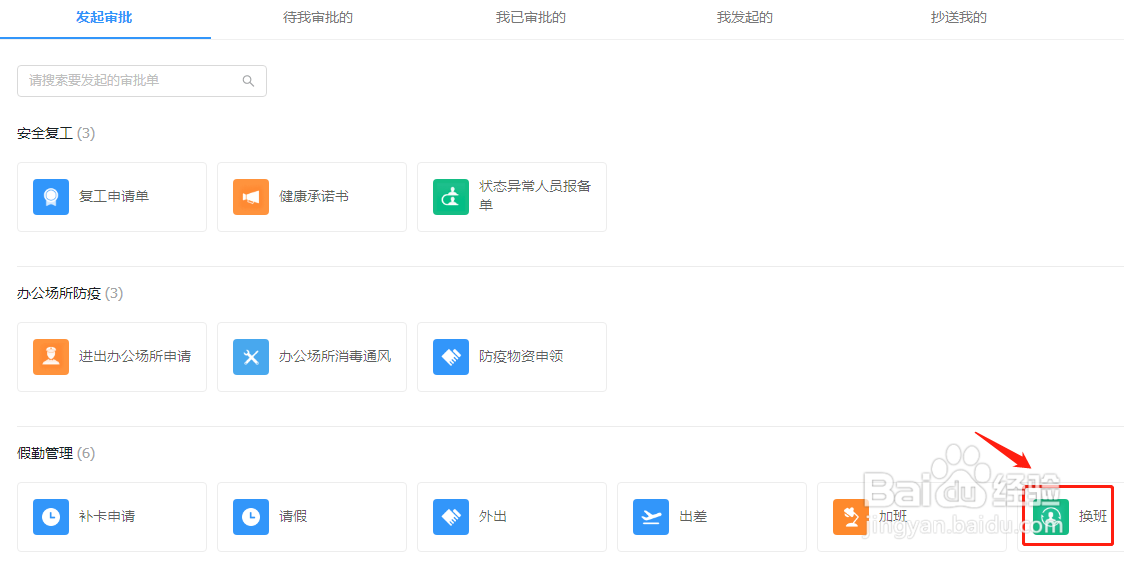Click the 防疫物资申领 blue icon
The image size is (1124, 564).
(451, 357)
